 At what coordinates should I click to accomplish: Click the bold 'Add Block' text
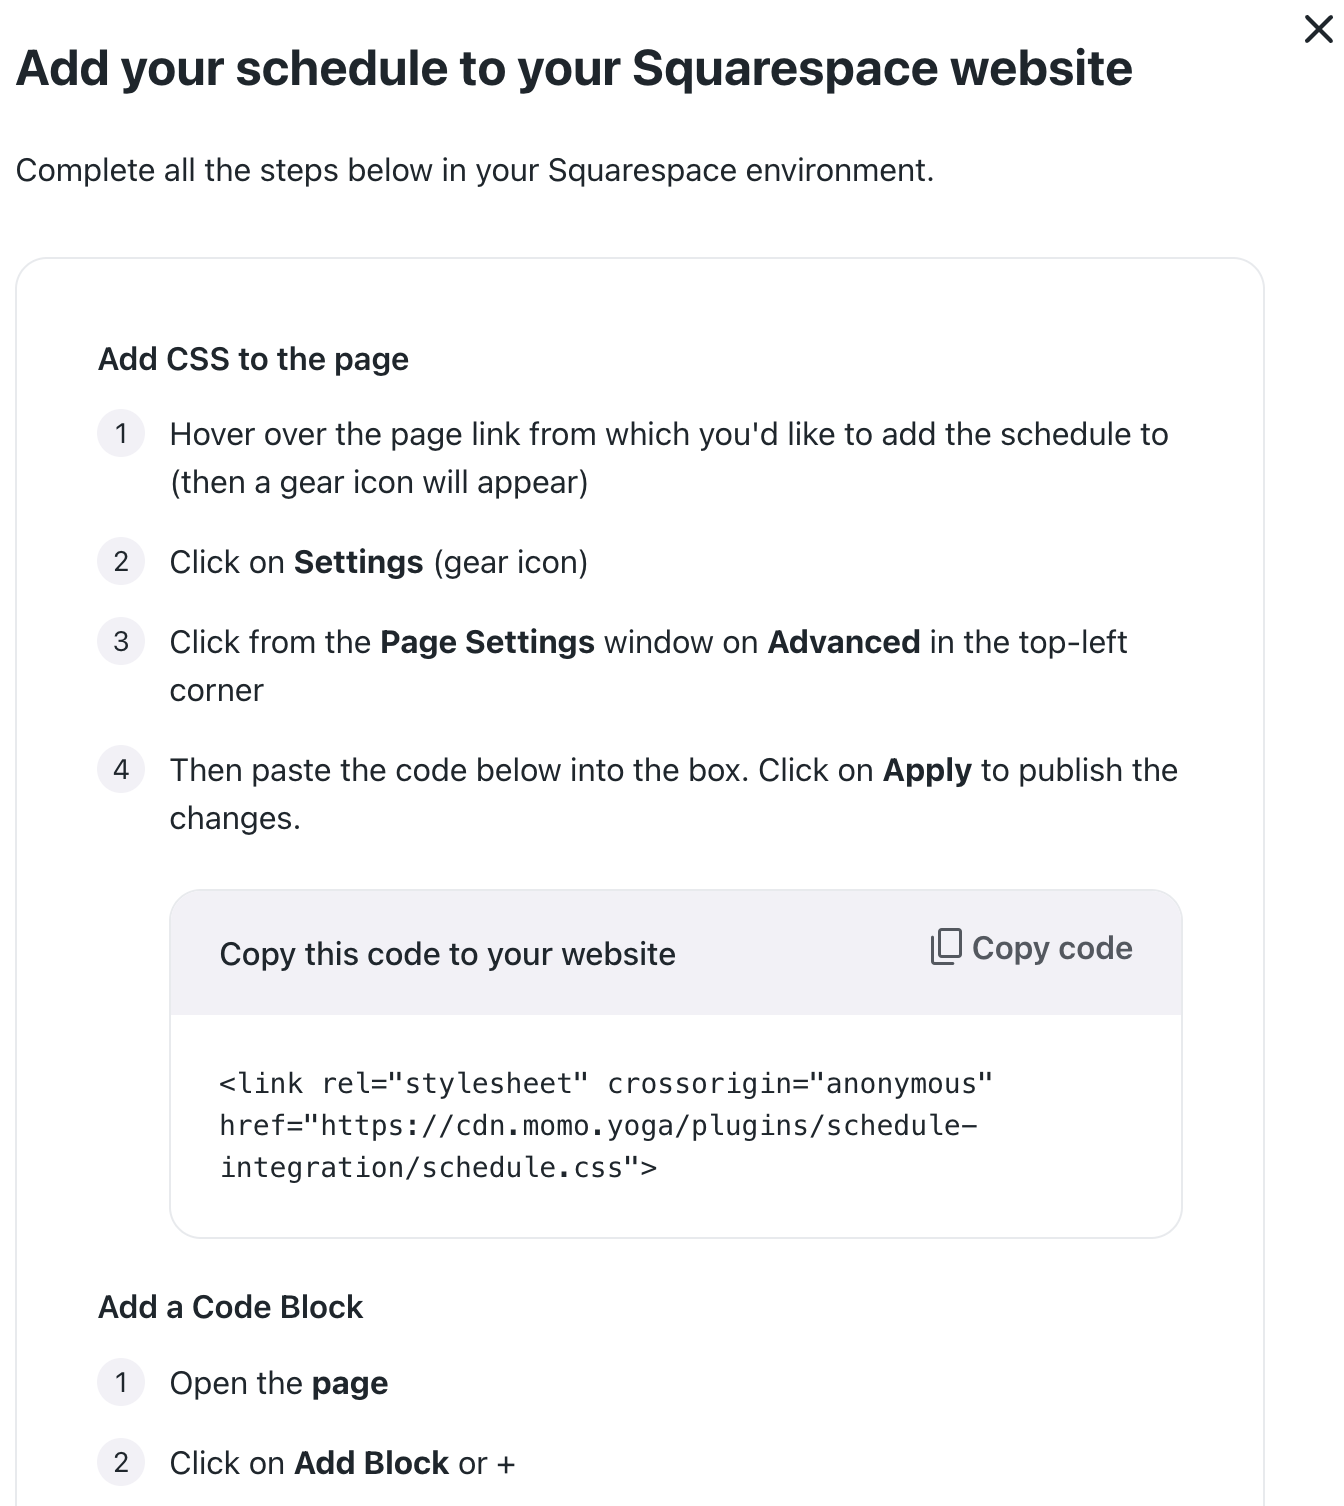(x=371, y=1463)
